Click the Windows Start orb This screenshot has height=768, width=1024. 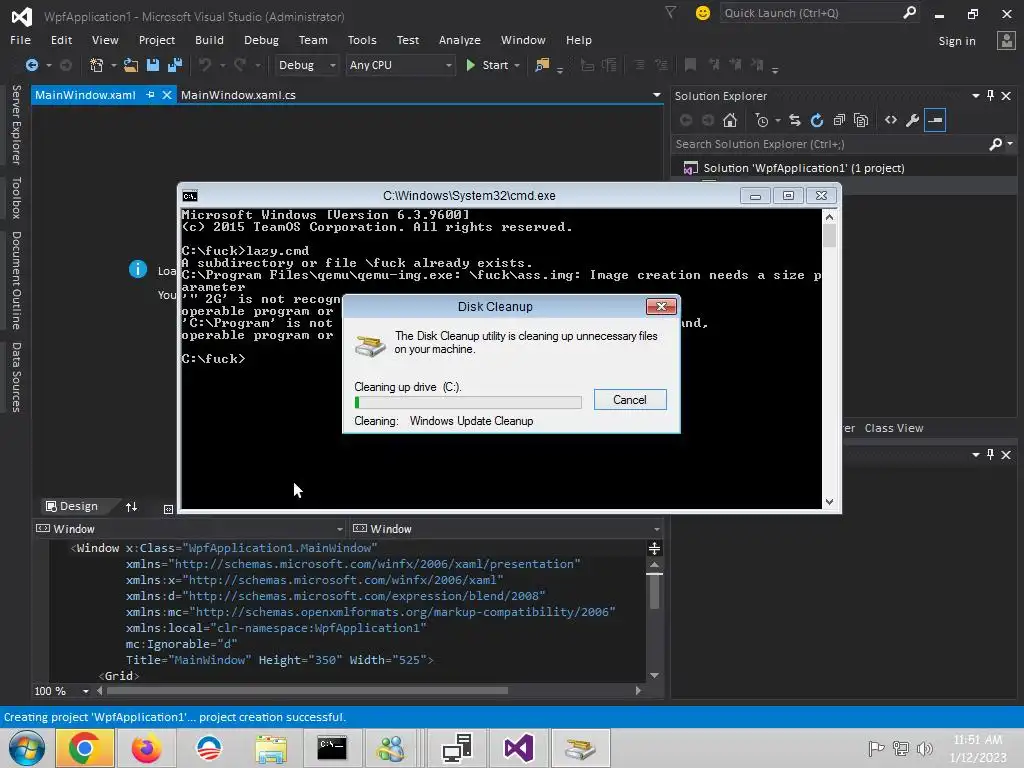pyautogui.click(x=26, y=748)
